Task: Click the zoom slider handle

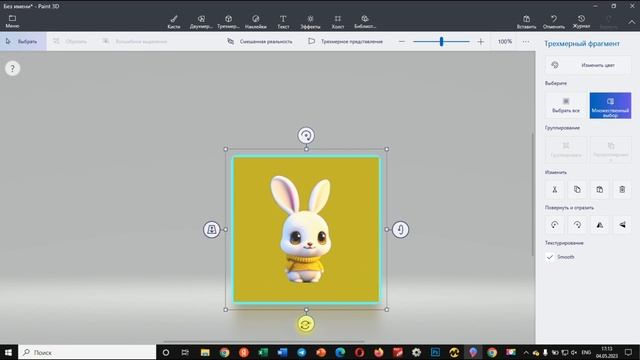Action: [441, 41]
